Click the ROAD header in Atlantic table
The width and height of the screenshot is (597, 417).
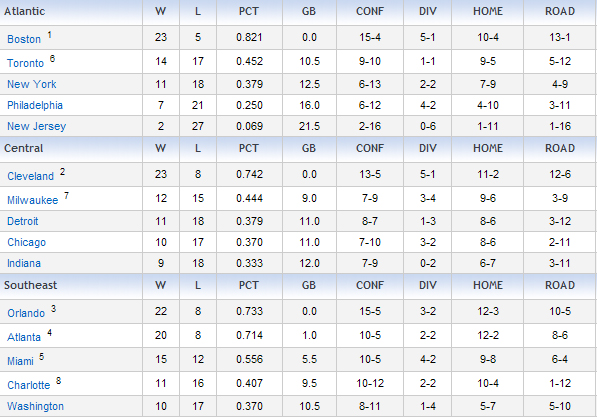(560, 11)
